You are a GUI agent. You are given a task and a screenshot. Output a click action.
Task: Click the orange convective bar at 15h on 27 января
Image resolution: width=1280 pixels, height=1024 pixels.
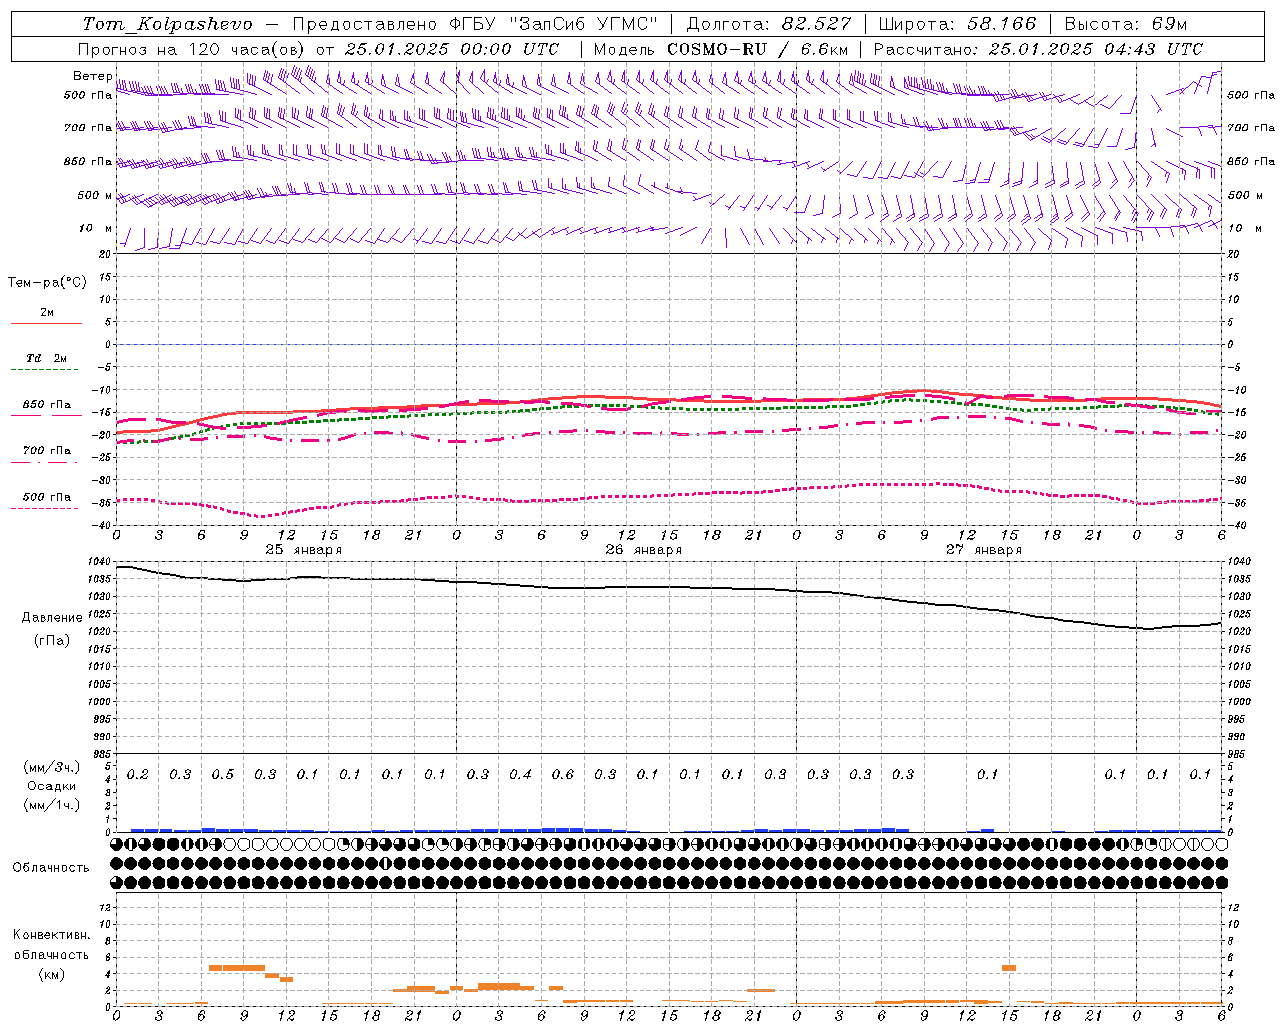point(1009,968)
